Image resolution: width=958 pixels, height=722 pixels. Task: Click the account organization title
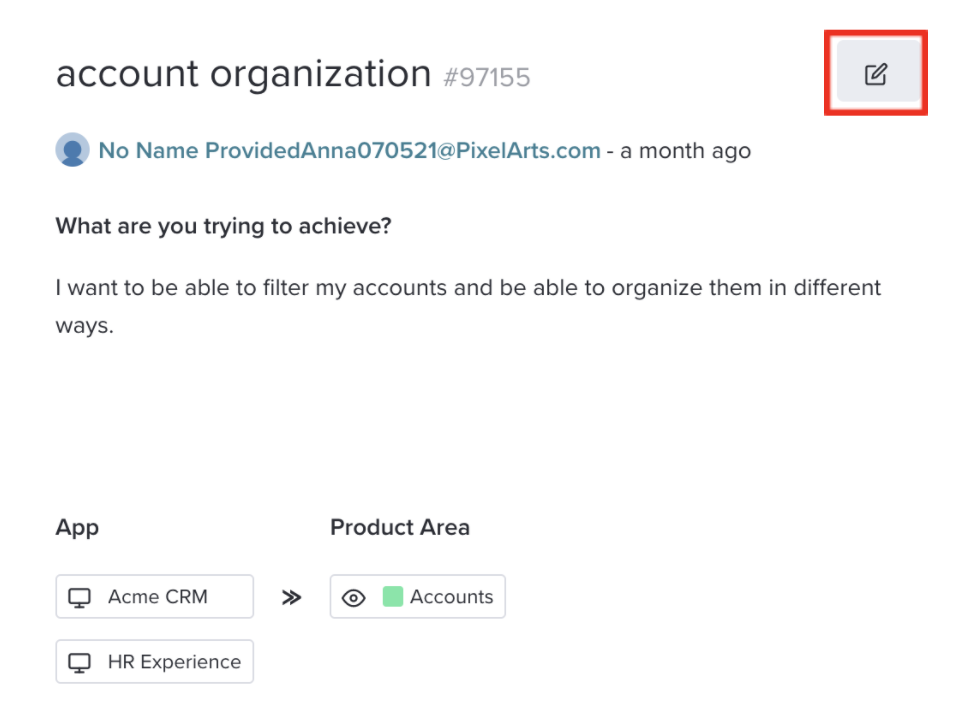pos(243,75)
